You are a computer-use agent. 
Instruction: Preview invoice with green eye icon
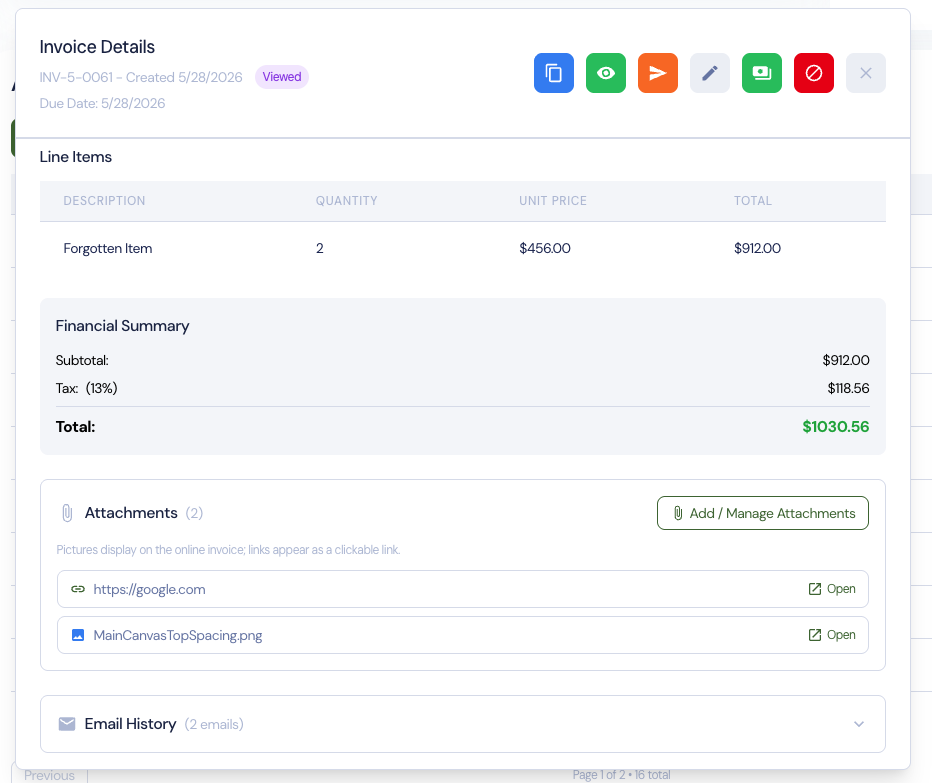pos(606,73)
